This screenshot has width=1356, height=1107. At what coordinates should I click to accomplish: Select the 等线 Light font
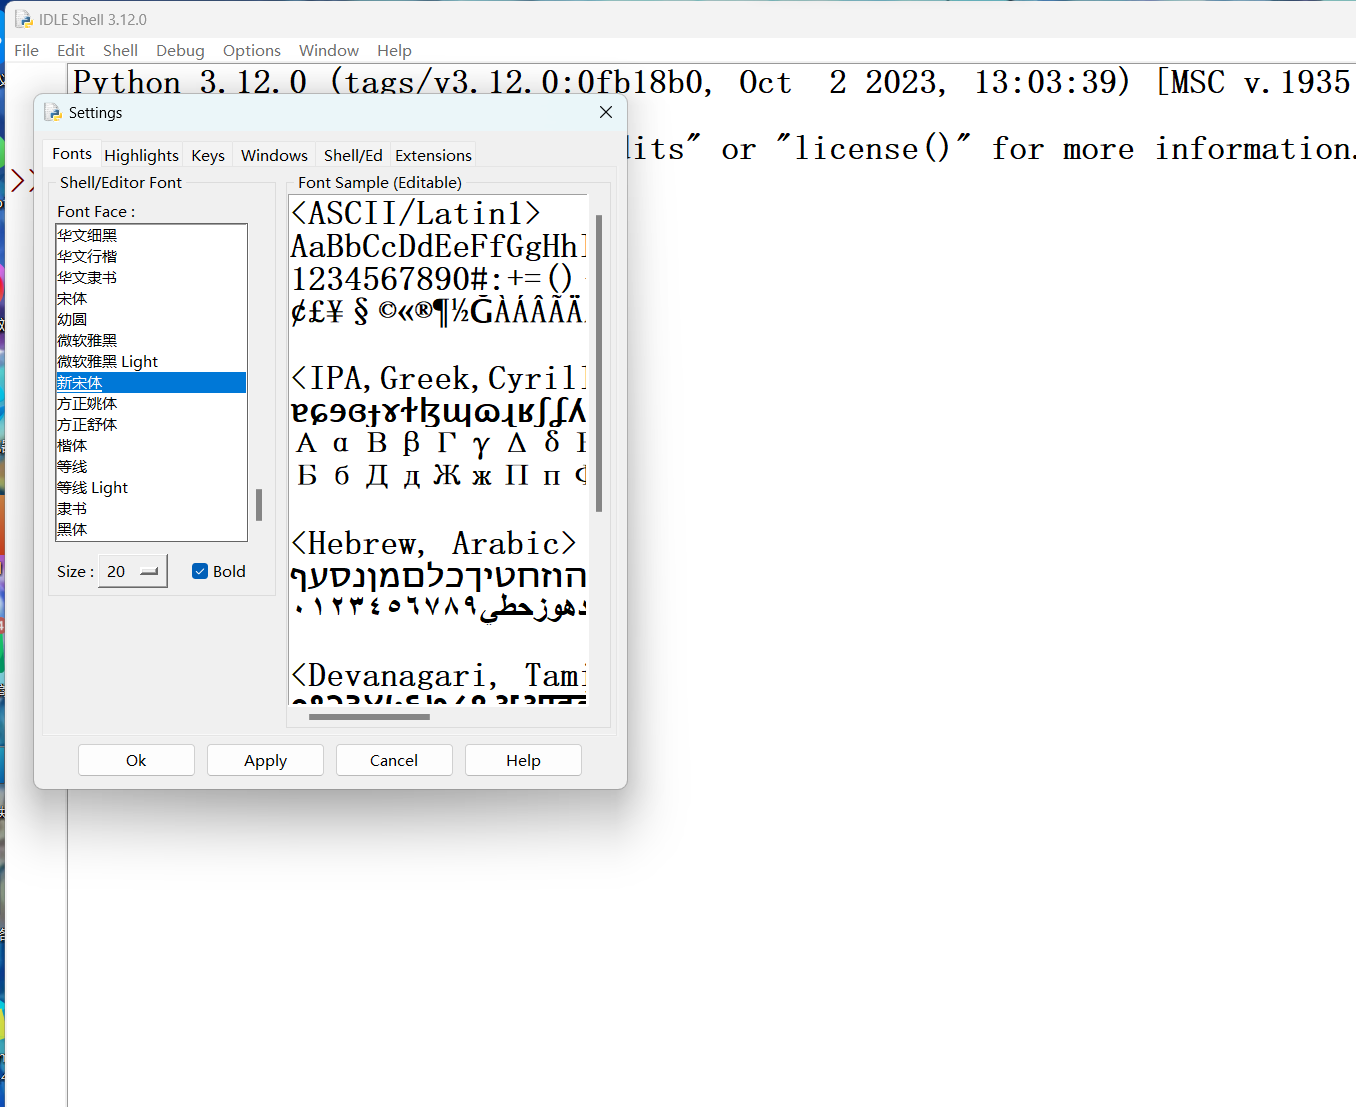click(x=151, y=487)
